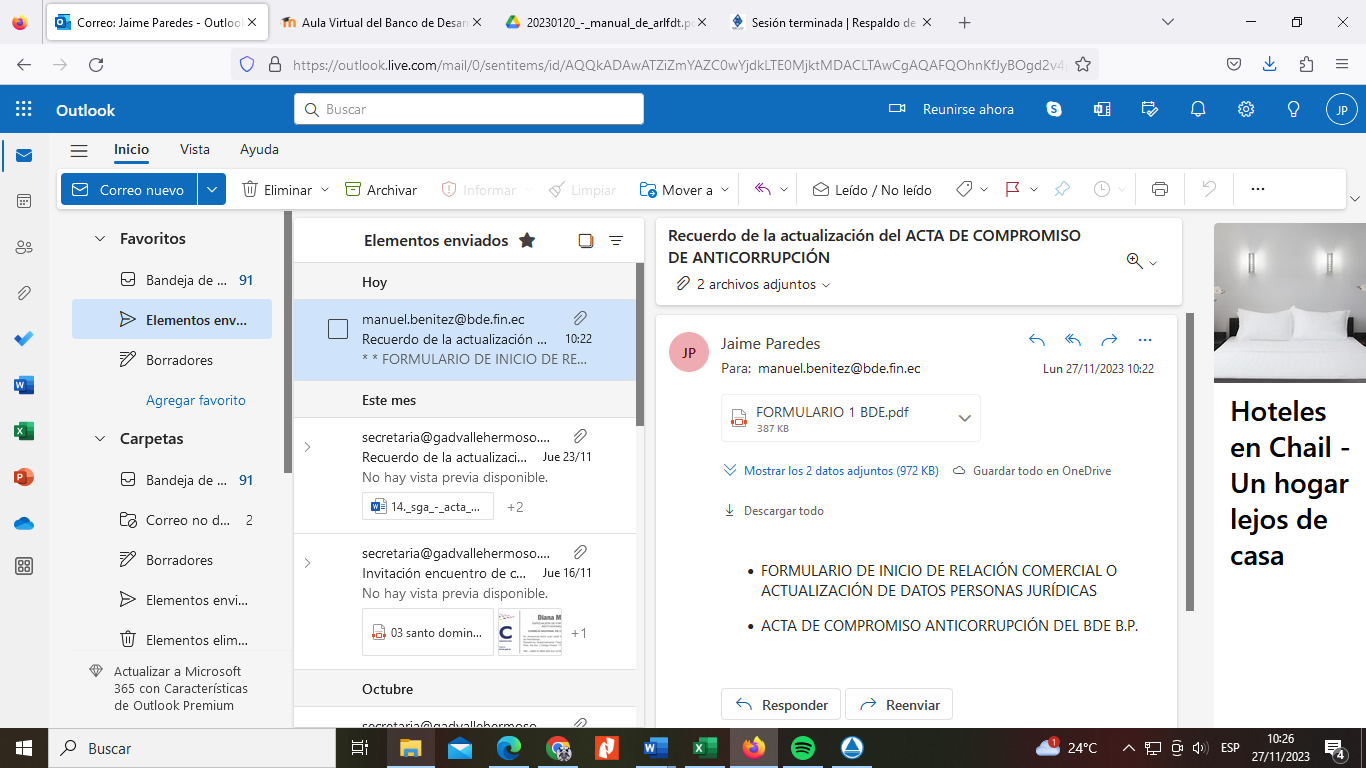Open the Ayuda tab
Screen dimensions: 1366x768
259,149
